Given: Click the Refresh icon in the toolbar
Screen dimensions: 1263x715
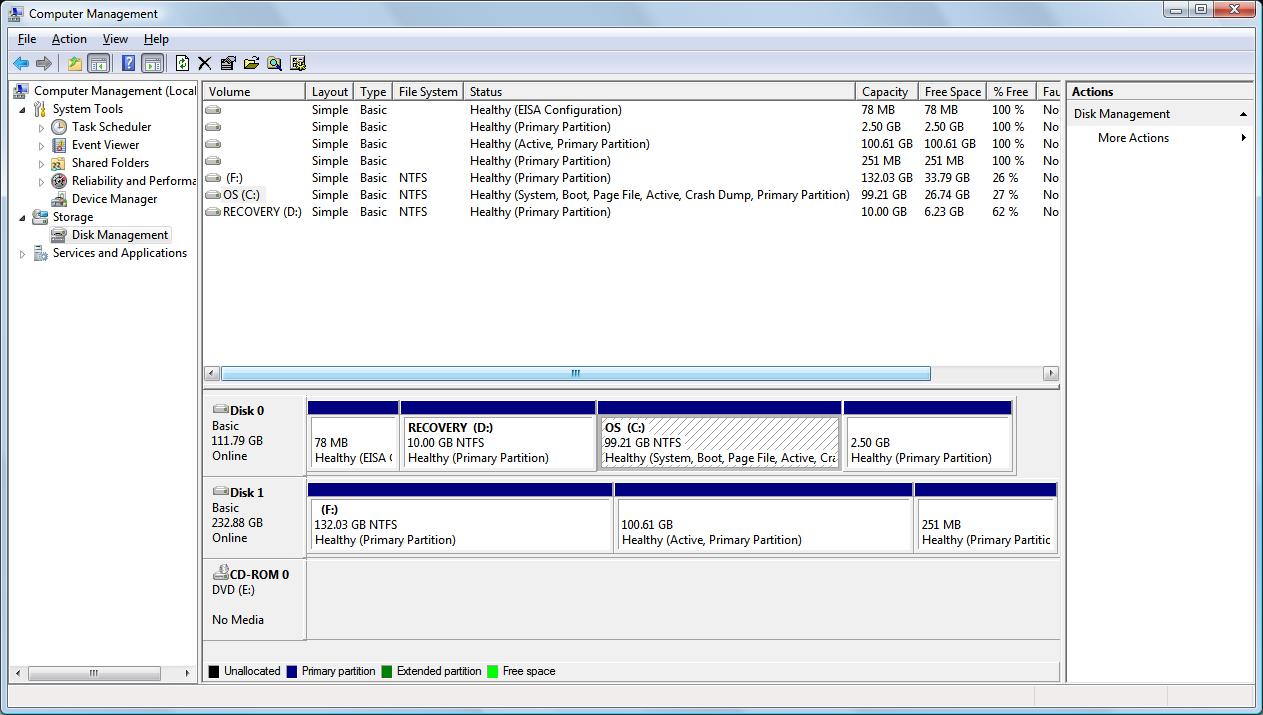Looking at the screenshot, I should click(x=182, y=63).
